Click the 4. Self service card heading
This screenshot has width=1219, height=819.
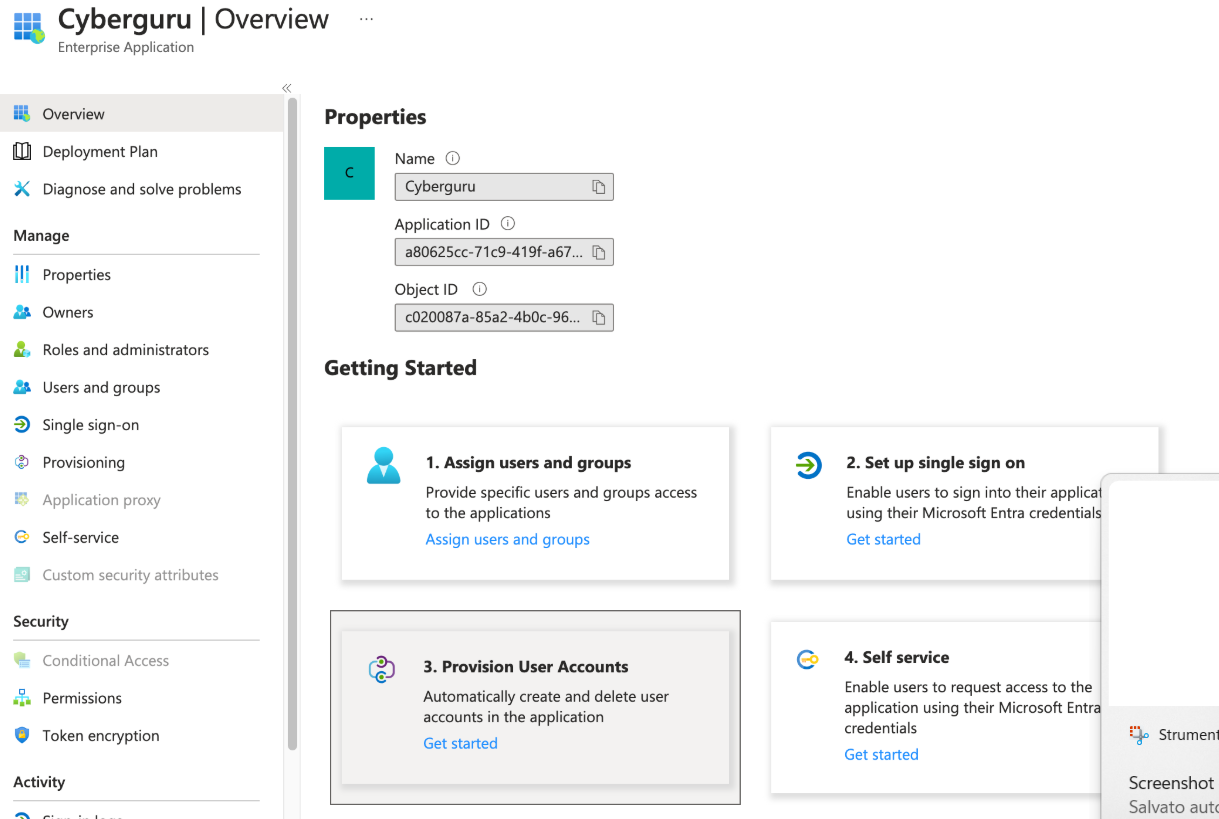click(x=897, y=657)
